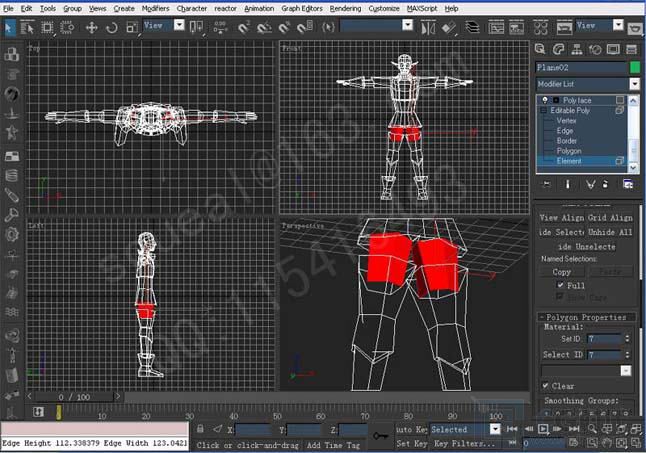Click the Mirror tool icon

[x=428, y=28]
